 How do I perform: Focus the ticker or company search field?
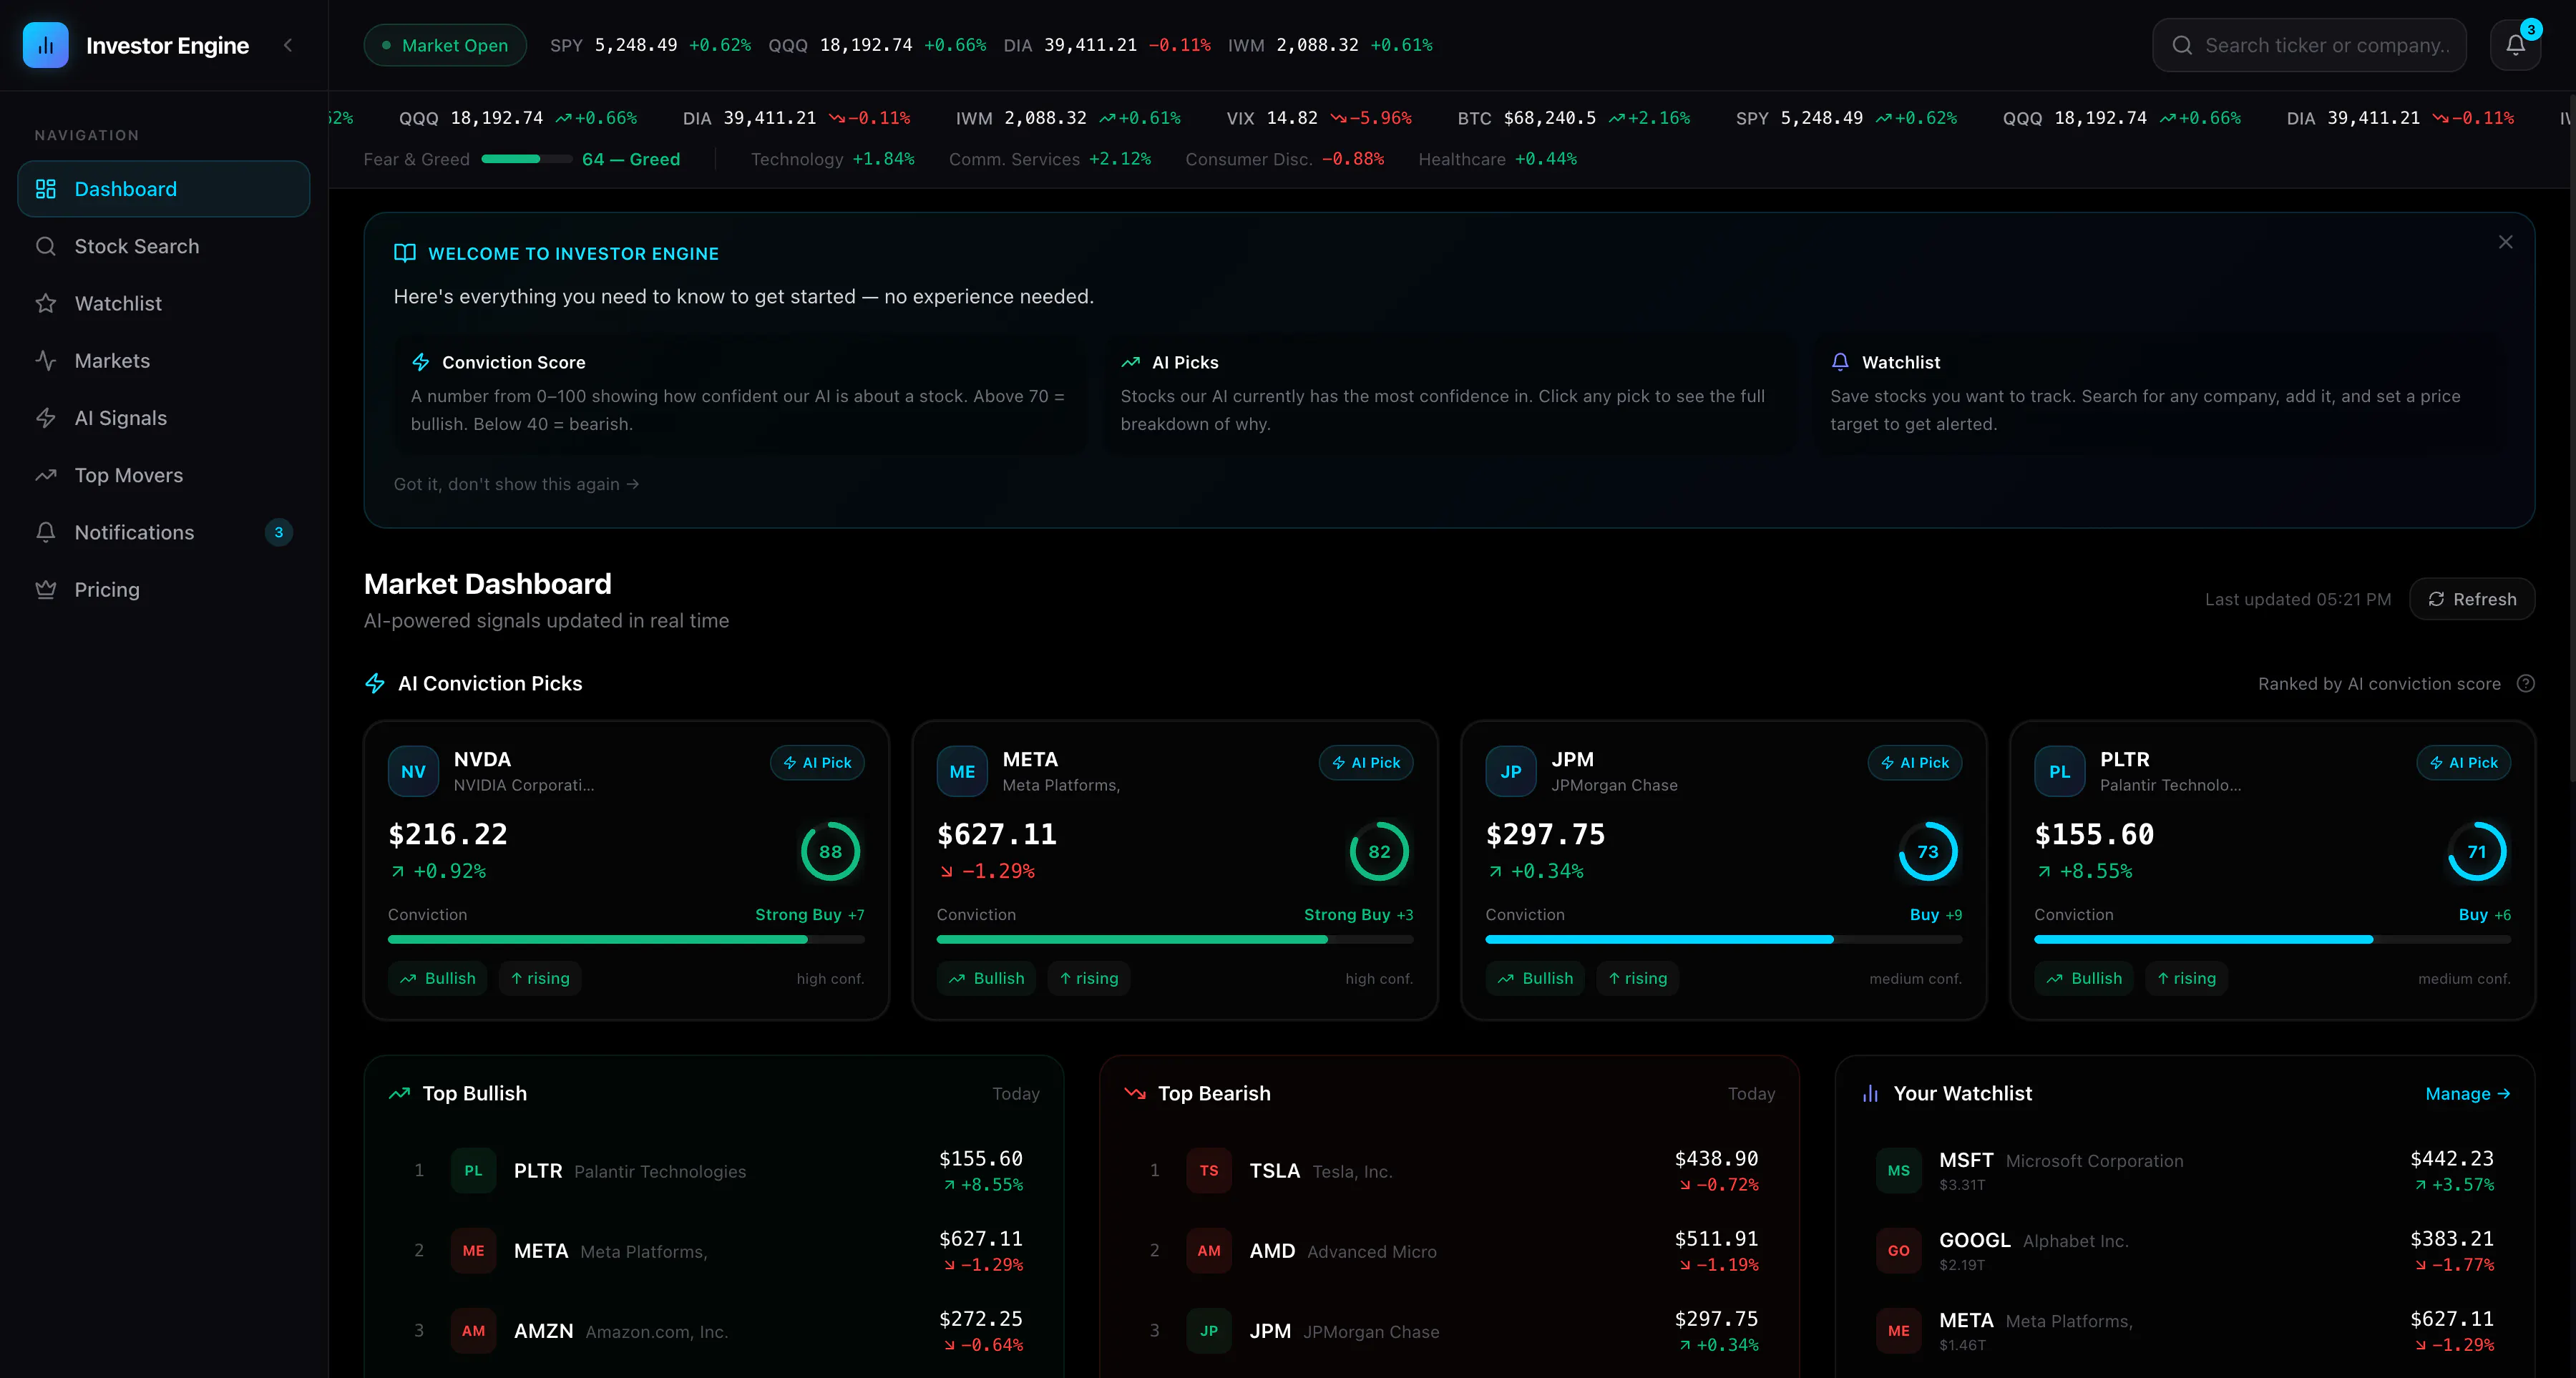pyautogui.click(x=2309, y=45)
